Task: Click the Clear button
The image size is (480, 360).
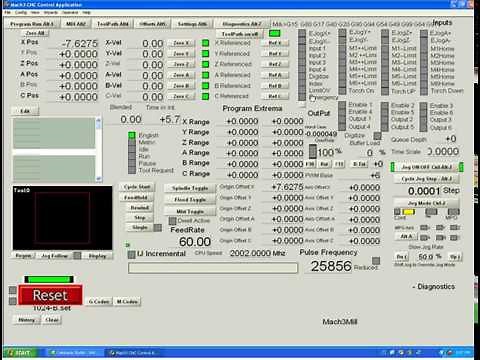Action: coord(52,320)
